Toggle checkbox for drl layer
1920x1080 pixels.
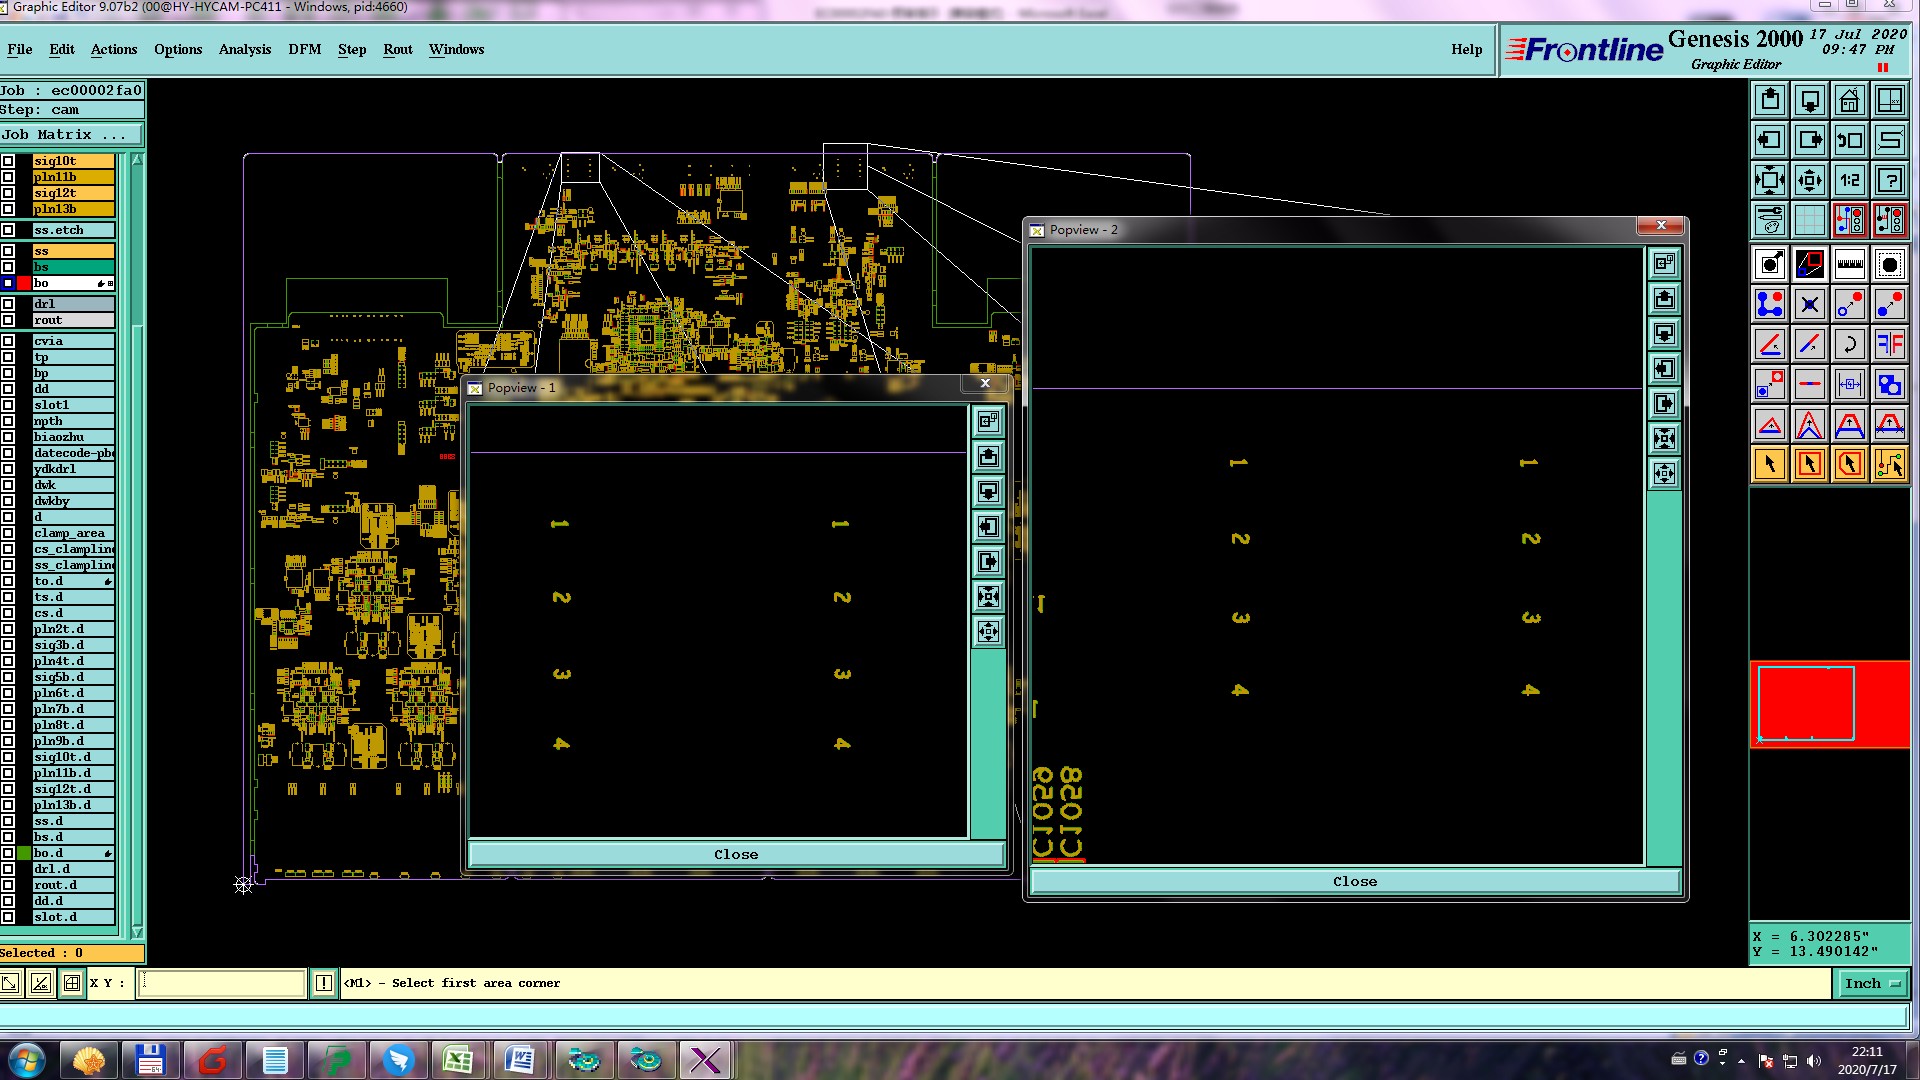[8, 304]
